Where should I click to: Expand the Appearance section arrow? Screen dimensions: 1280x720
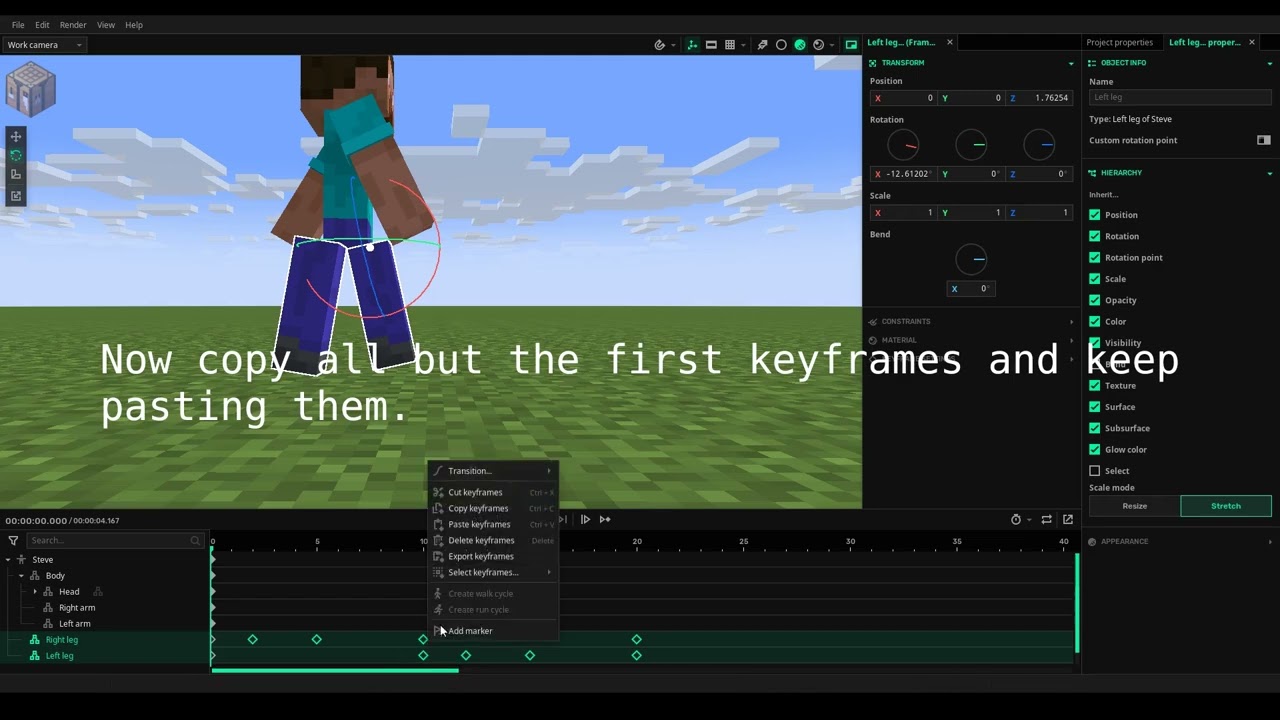(x=1271, y=542)
